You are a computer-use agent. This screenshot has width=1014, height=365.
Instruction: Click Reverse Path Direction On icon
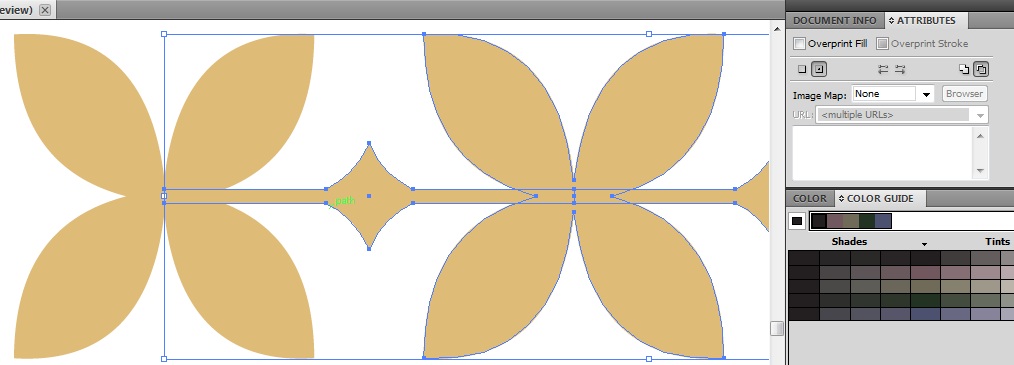click(900, 69)
